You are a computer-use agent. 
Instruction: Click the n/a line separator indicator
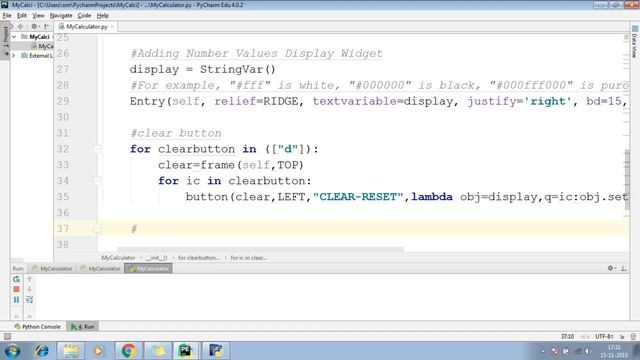(x=585, y=336)
